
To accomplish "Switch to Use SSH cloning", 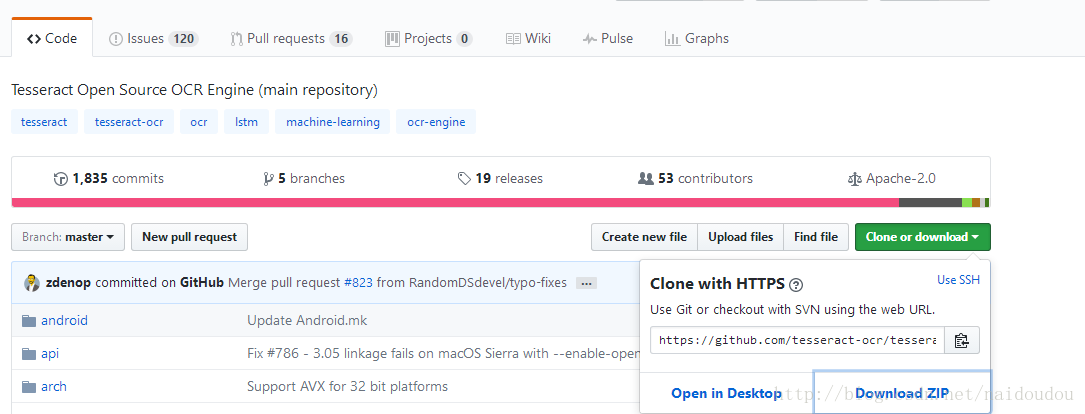I will pyautogui.click(x=958, y=280).
